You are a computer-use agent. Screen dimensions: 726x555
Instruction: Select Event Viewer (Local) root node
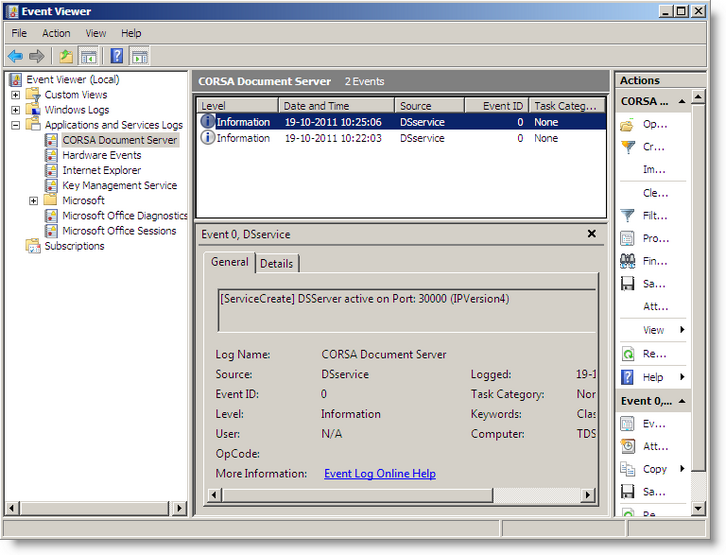tap(72, 80)
